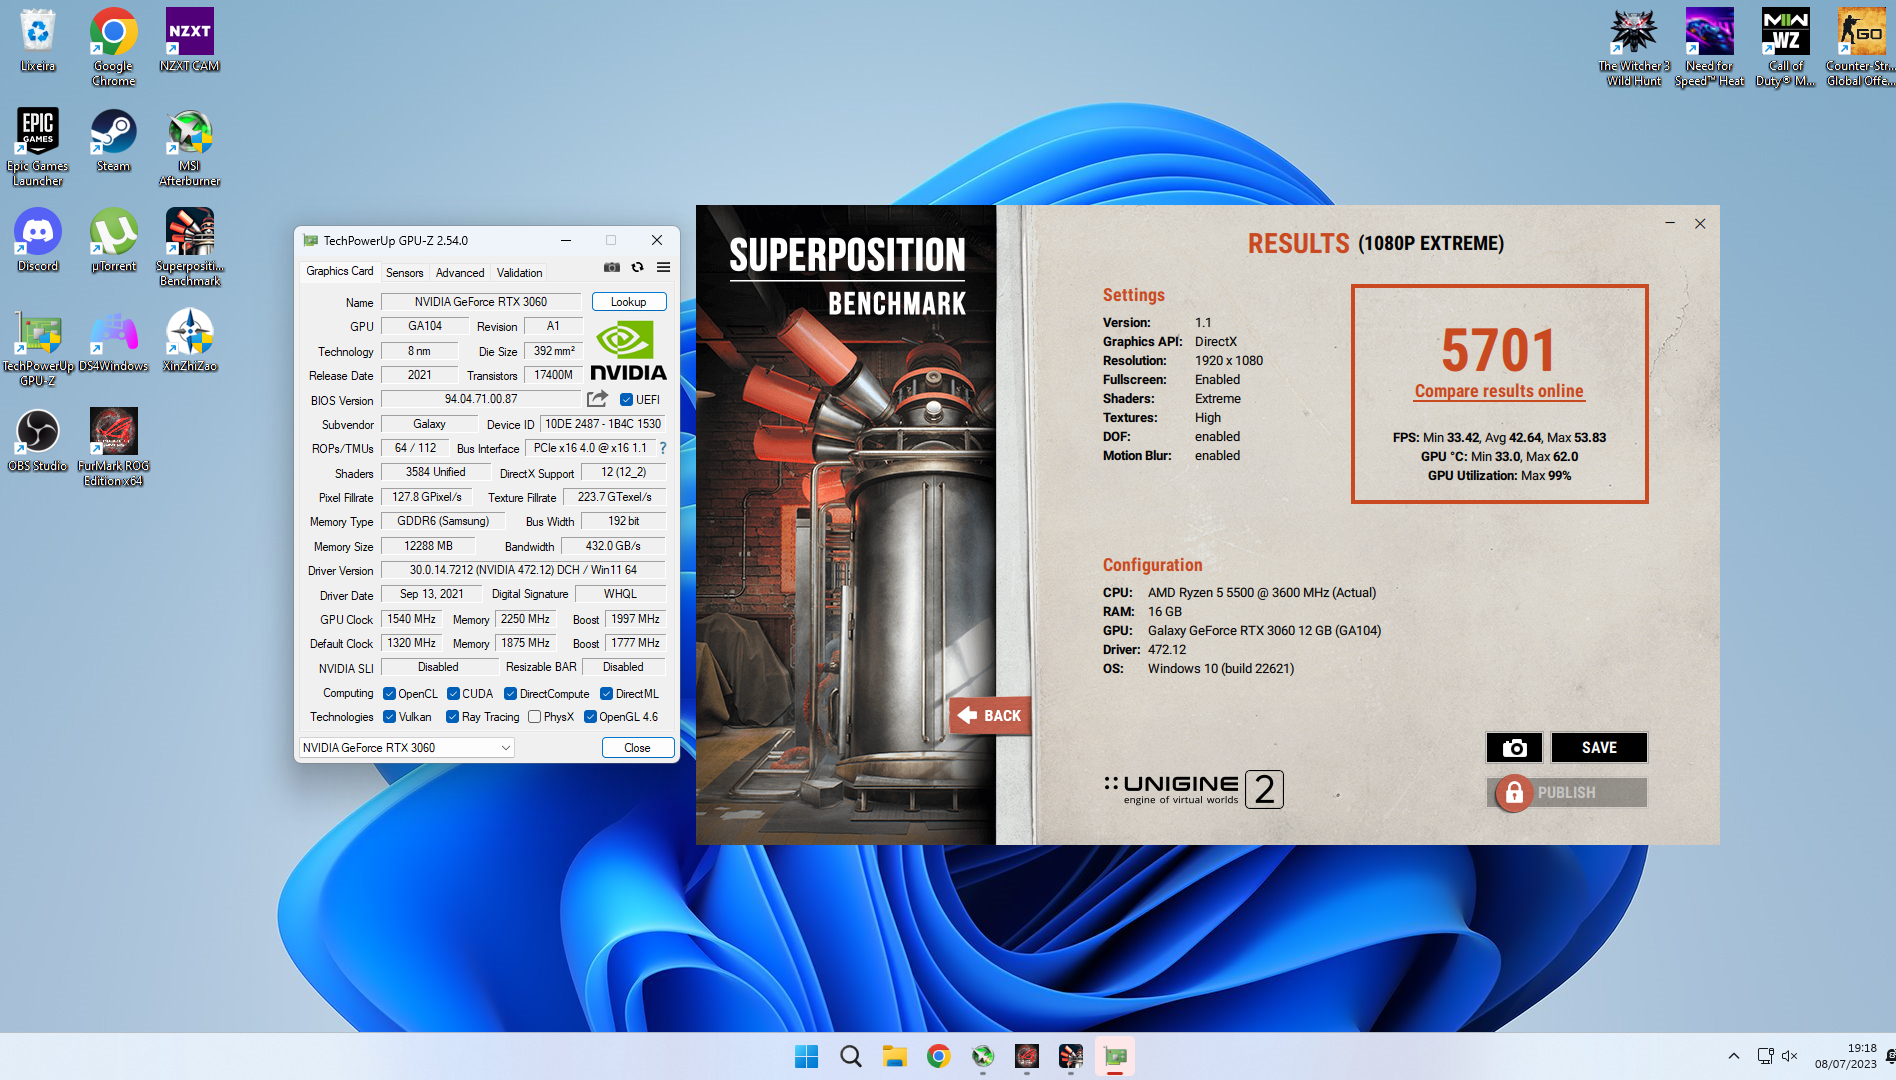1896x1080 pixels.
Task: Toggle the Vulkan checkbox
Action: click(x=390, y=717)
